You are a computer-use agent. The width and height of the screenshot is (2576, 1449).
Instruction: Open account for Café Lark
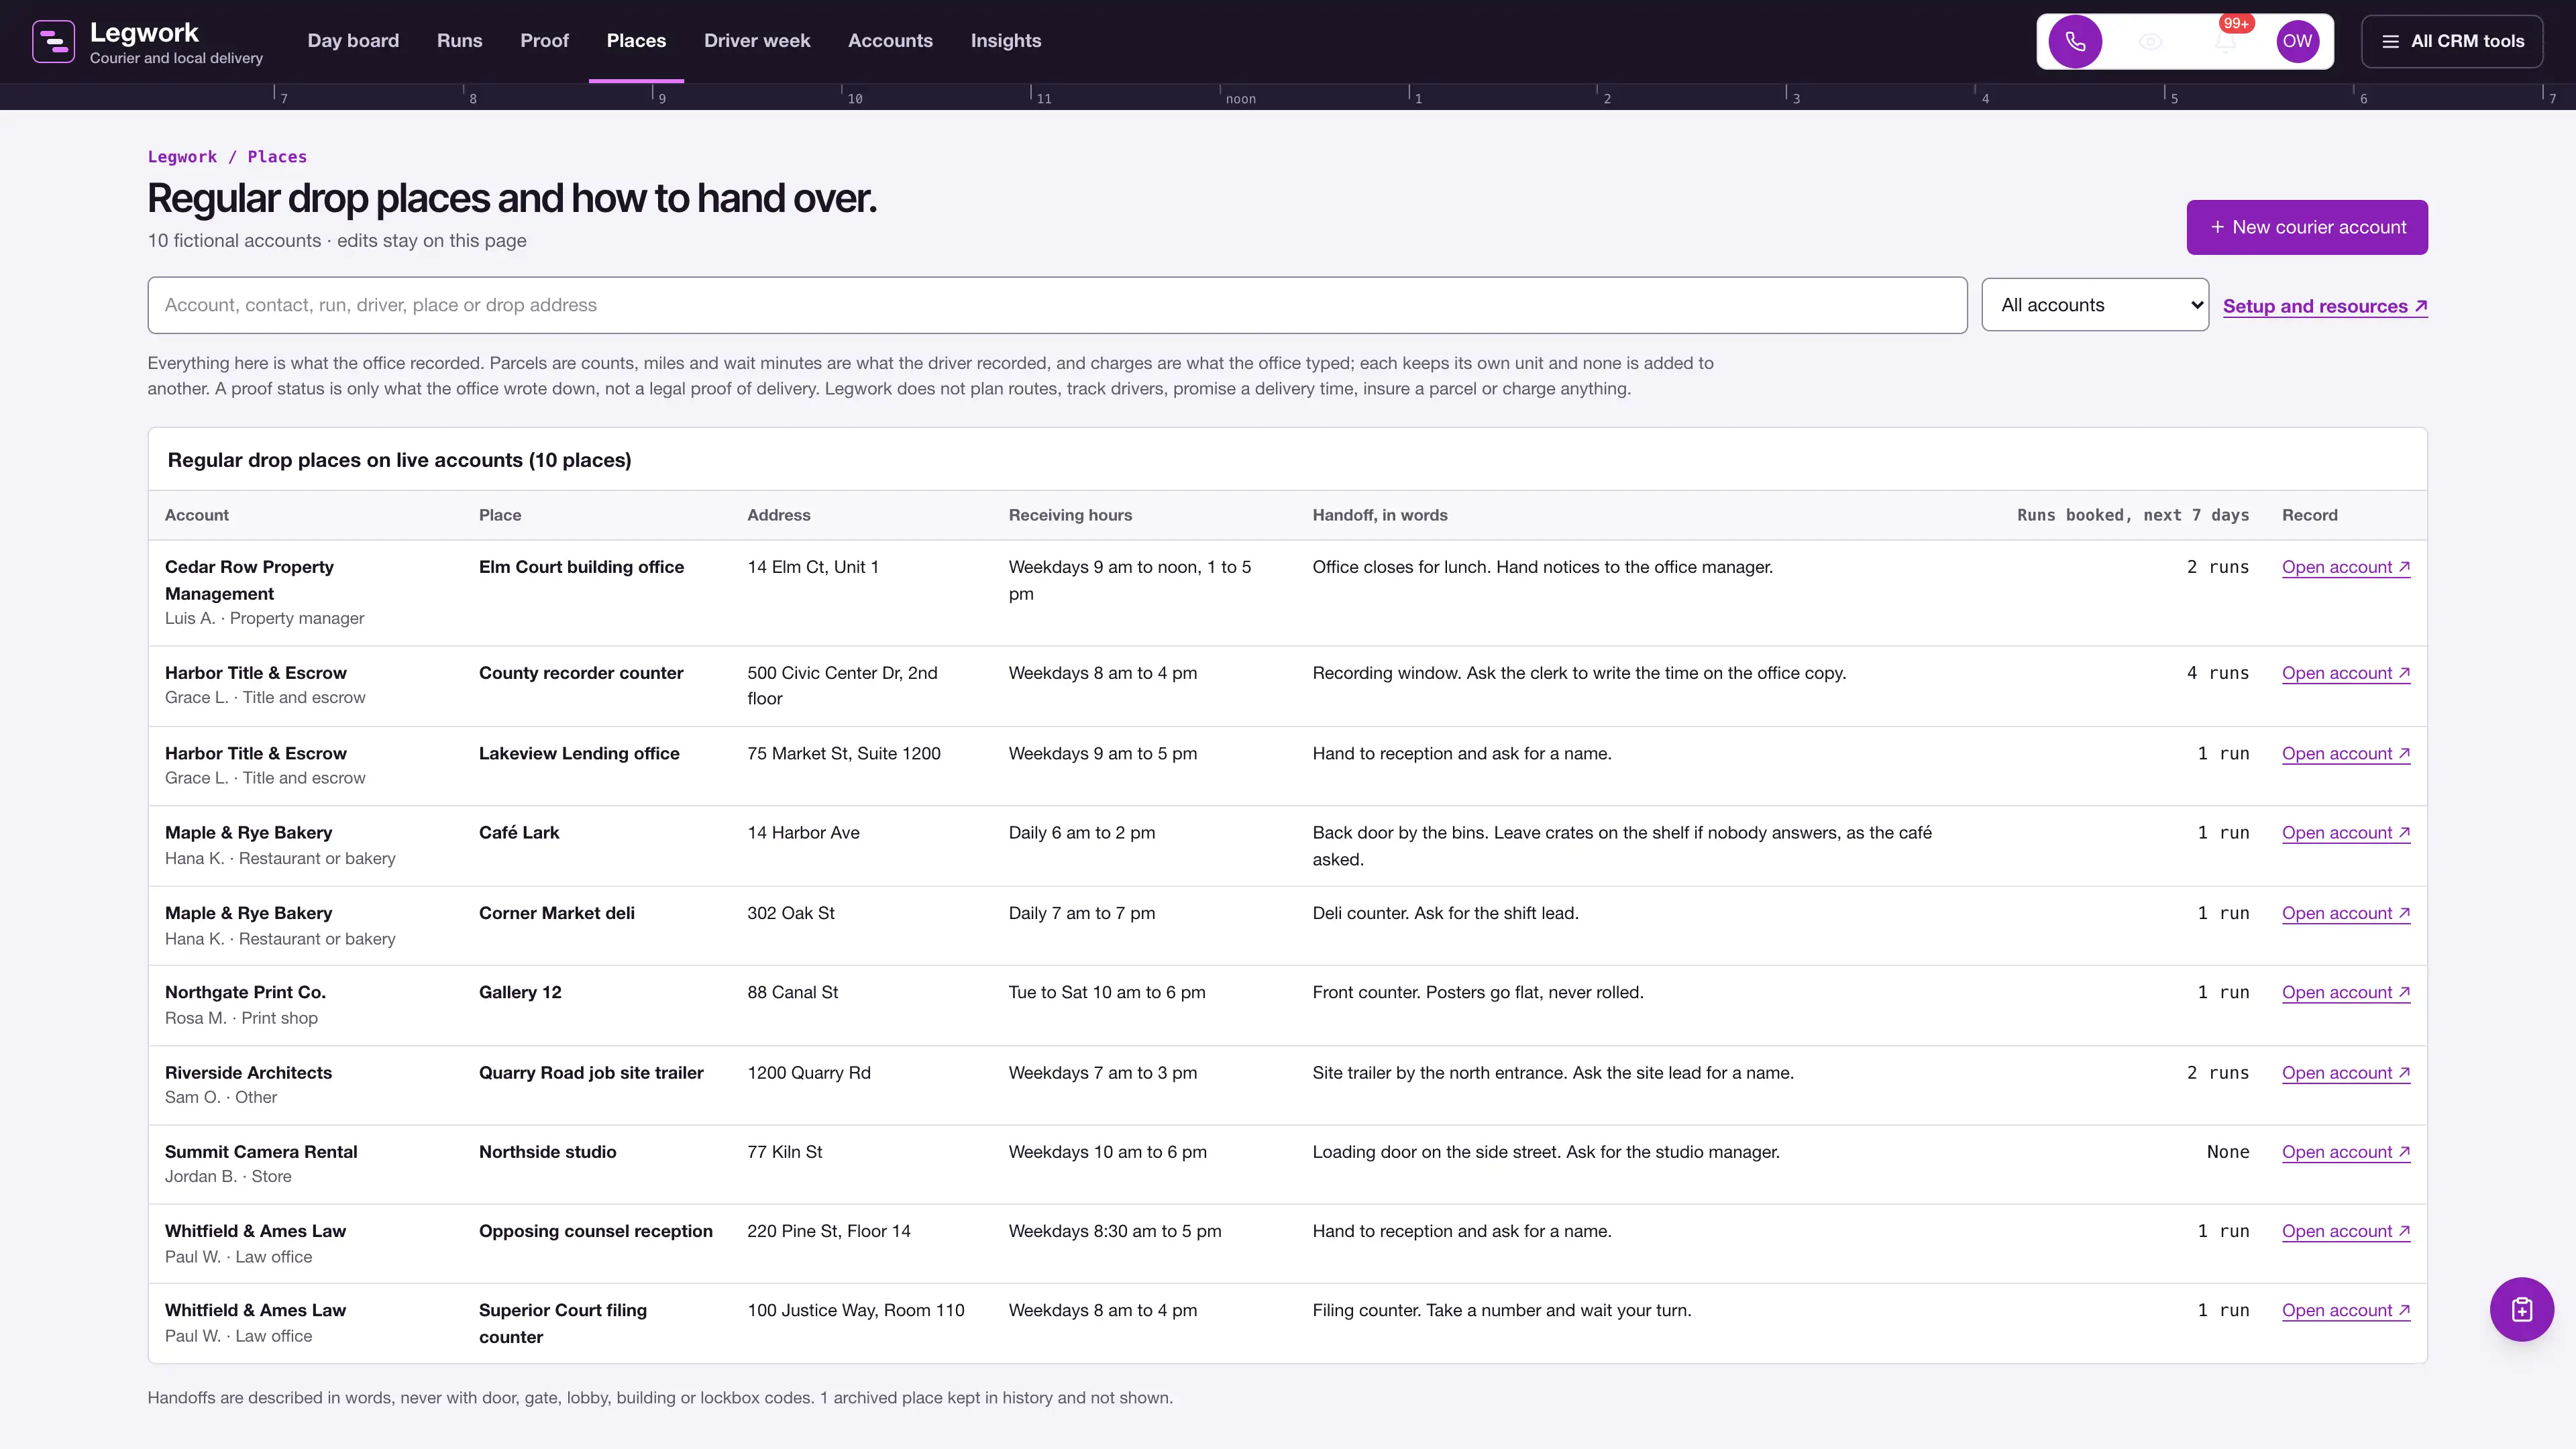tap(2346, 833)
